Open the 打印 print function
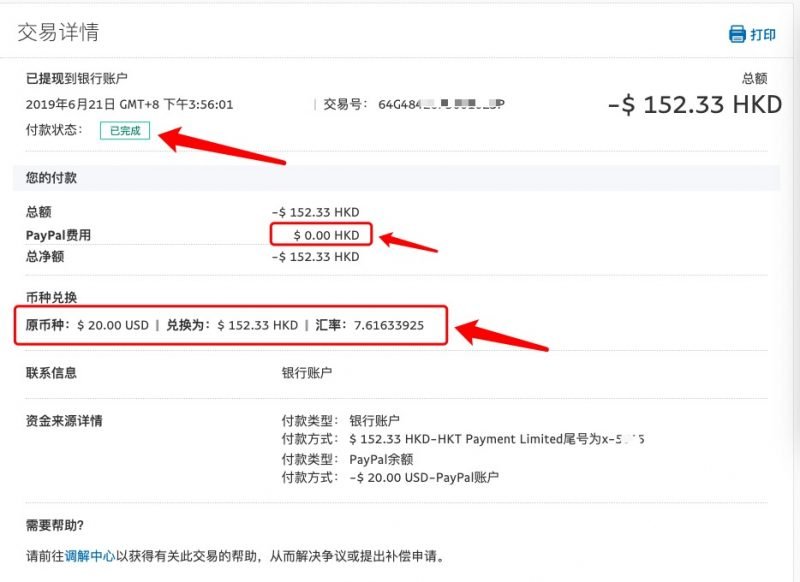 [760, 31]
